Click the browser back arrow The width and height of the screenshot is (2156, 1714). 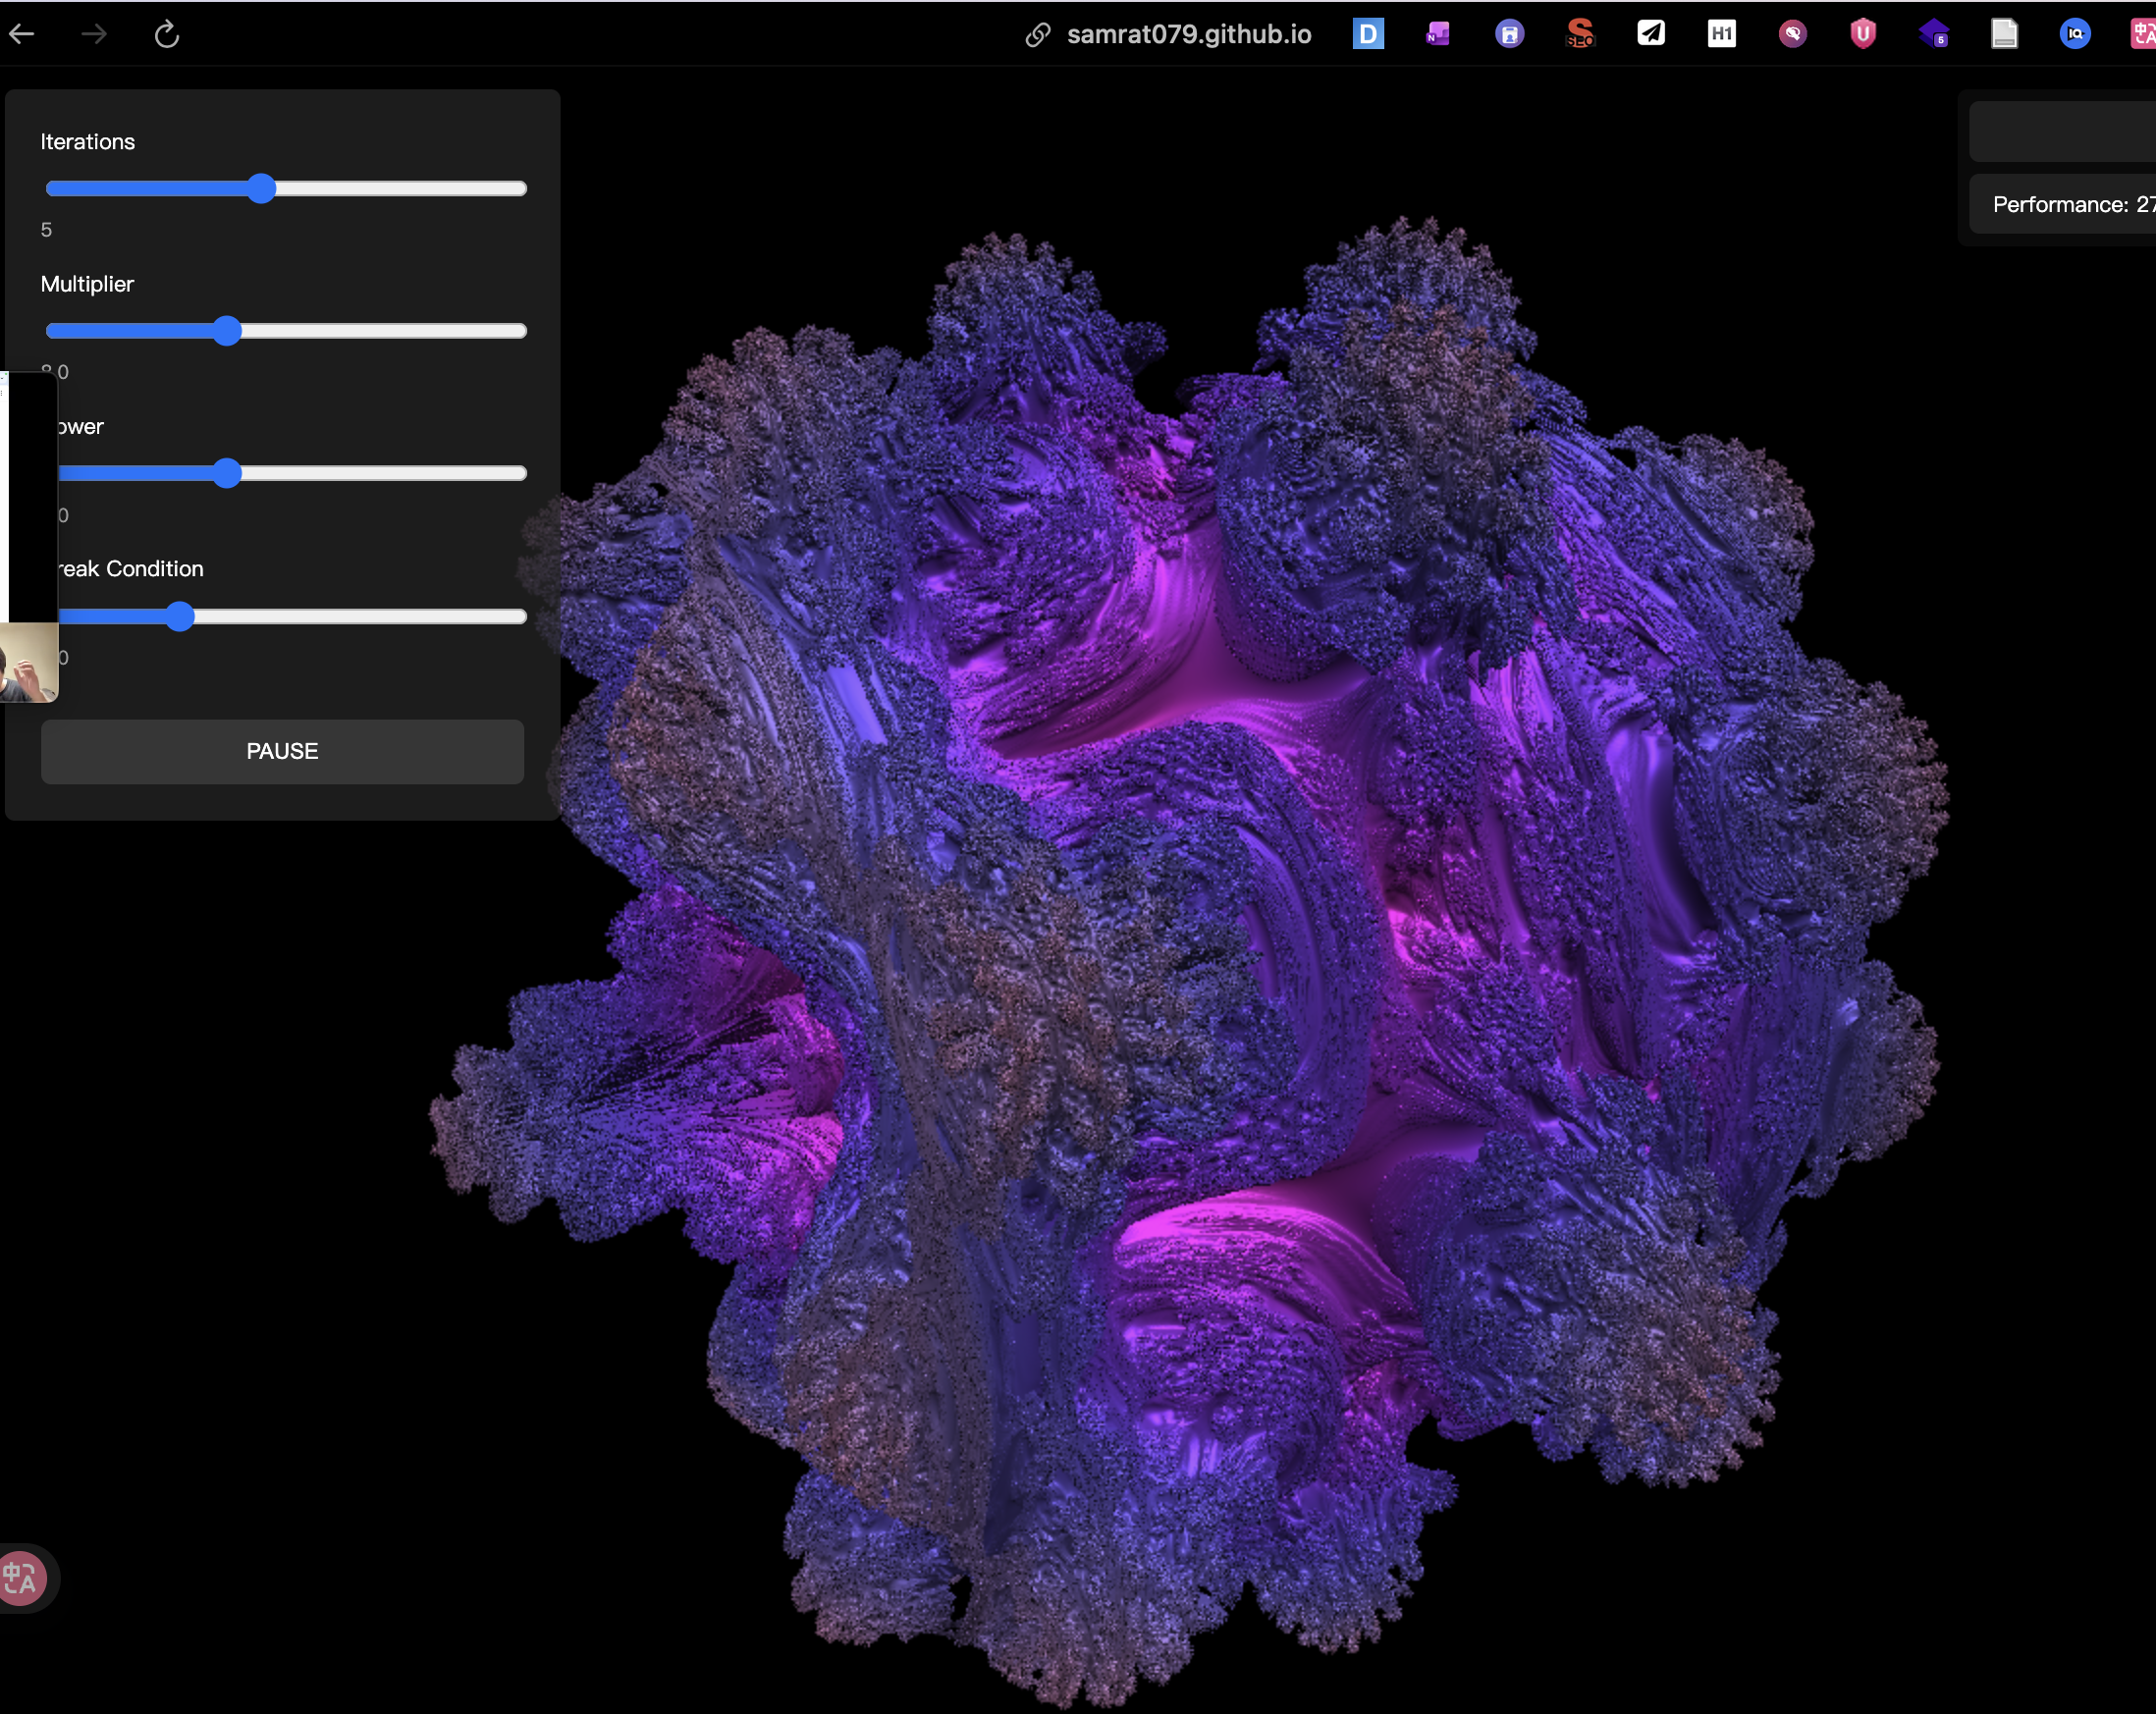[x=22, y=34]
